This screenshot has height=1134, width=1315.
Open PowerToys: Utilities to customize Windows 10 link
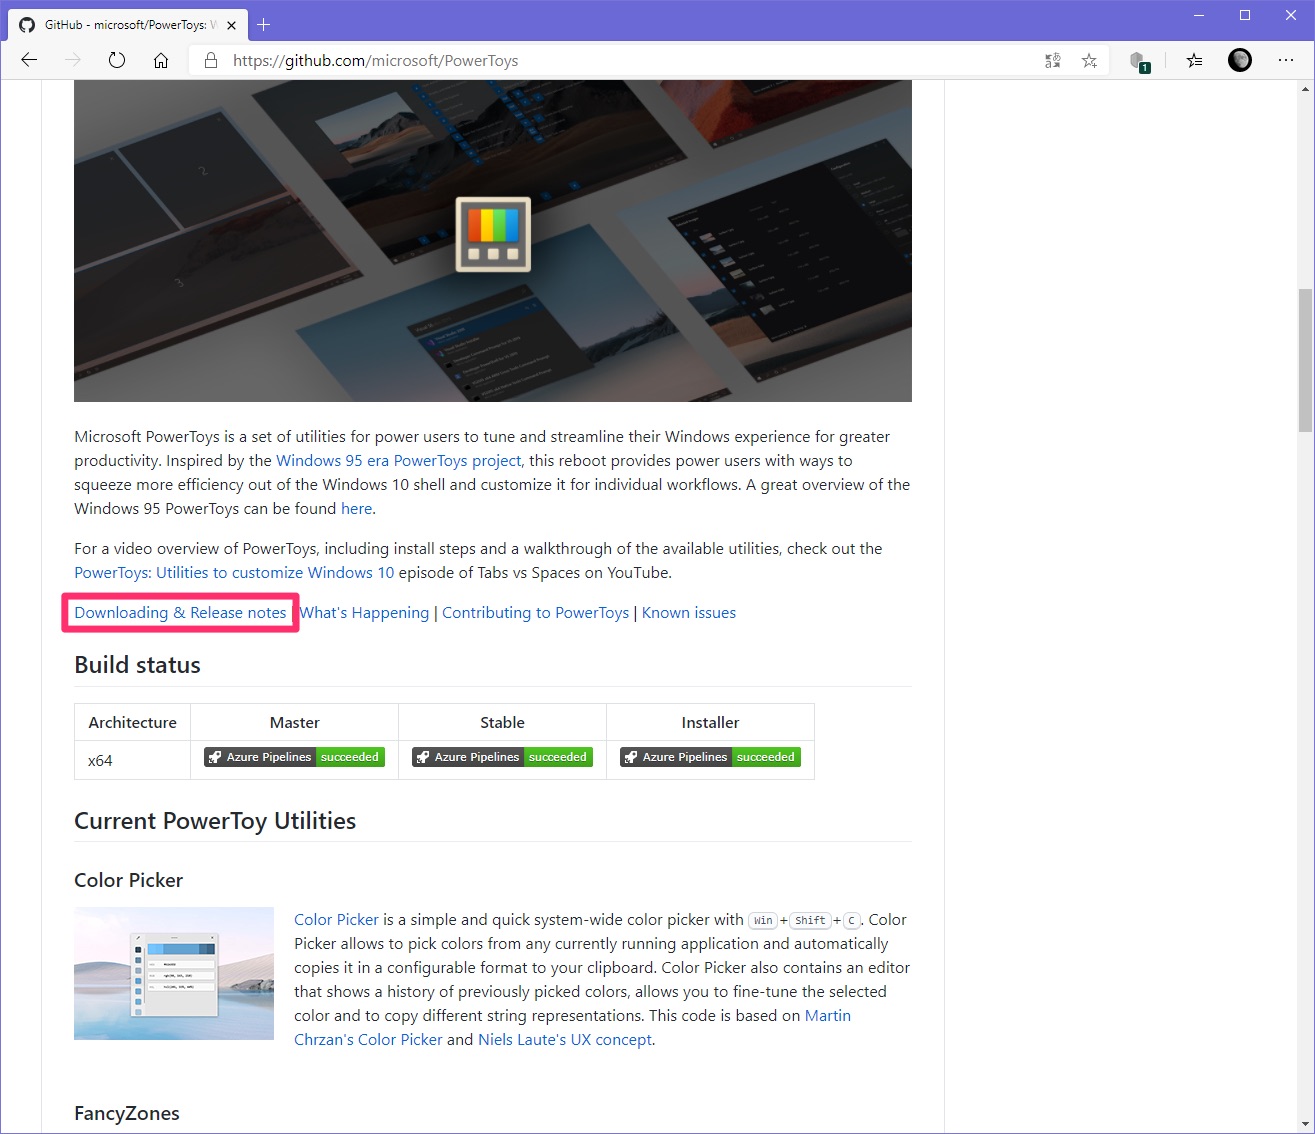[x=234, y=572]
